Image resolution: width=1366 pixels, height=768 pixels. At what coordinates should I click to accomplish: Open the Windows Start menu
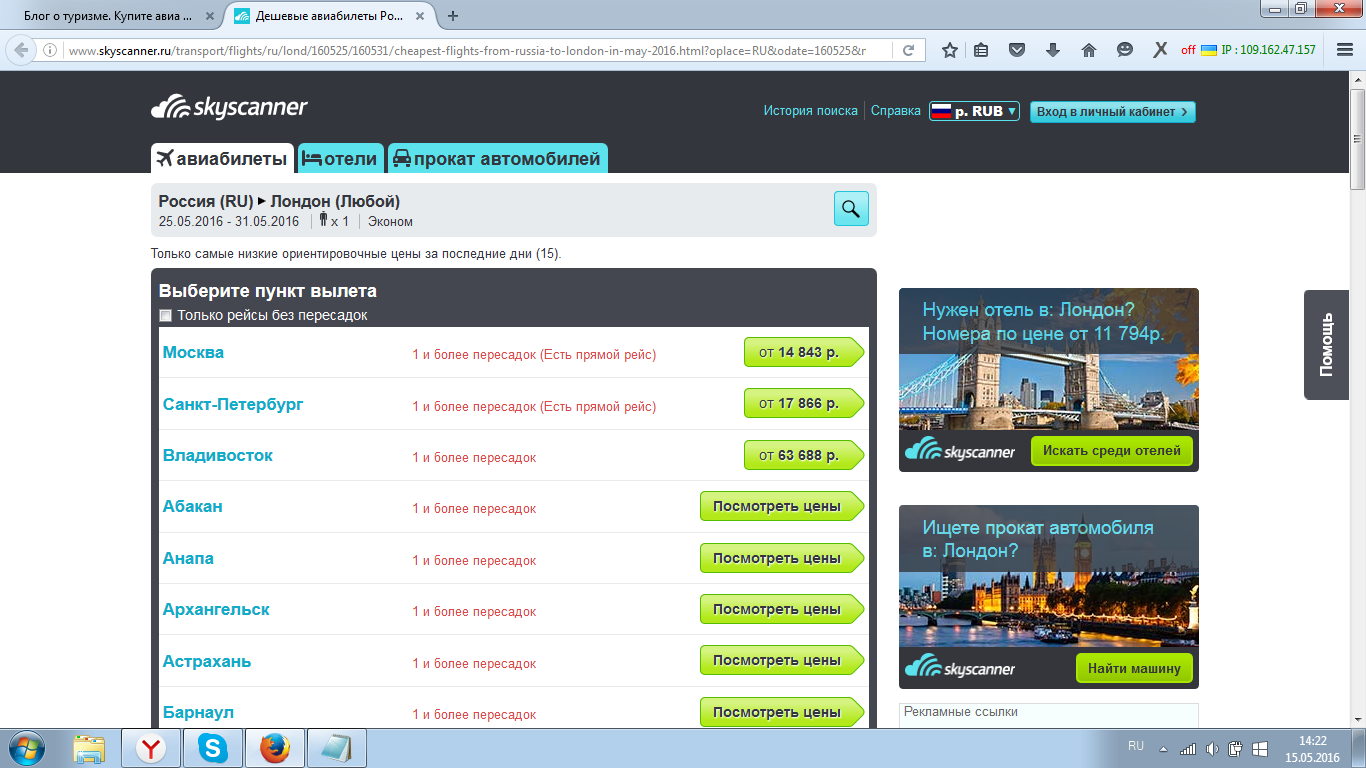click(x=28, y=748)
